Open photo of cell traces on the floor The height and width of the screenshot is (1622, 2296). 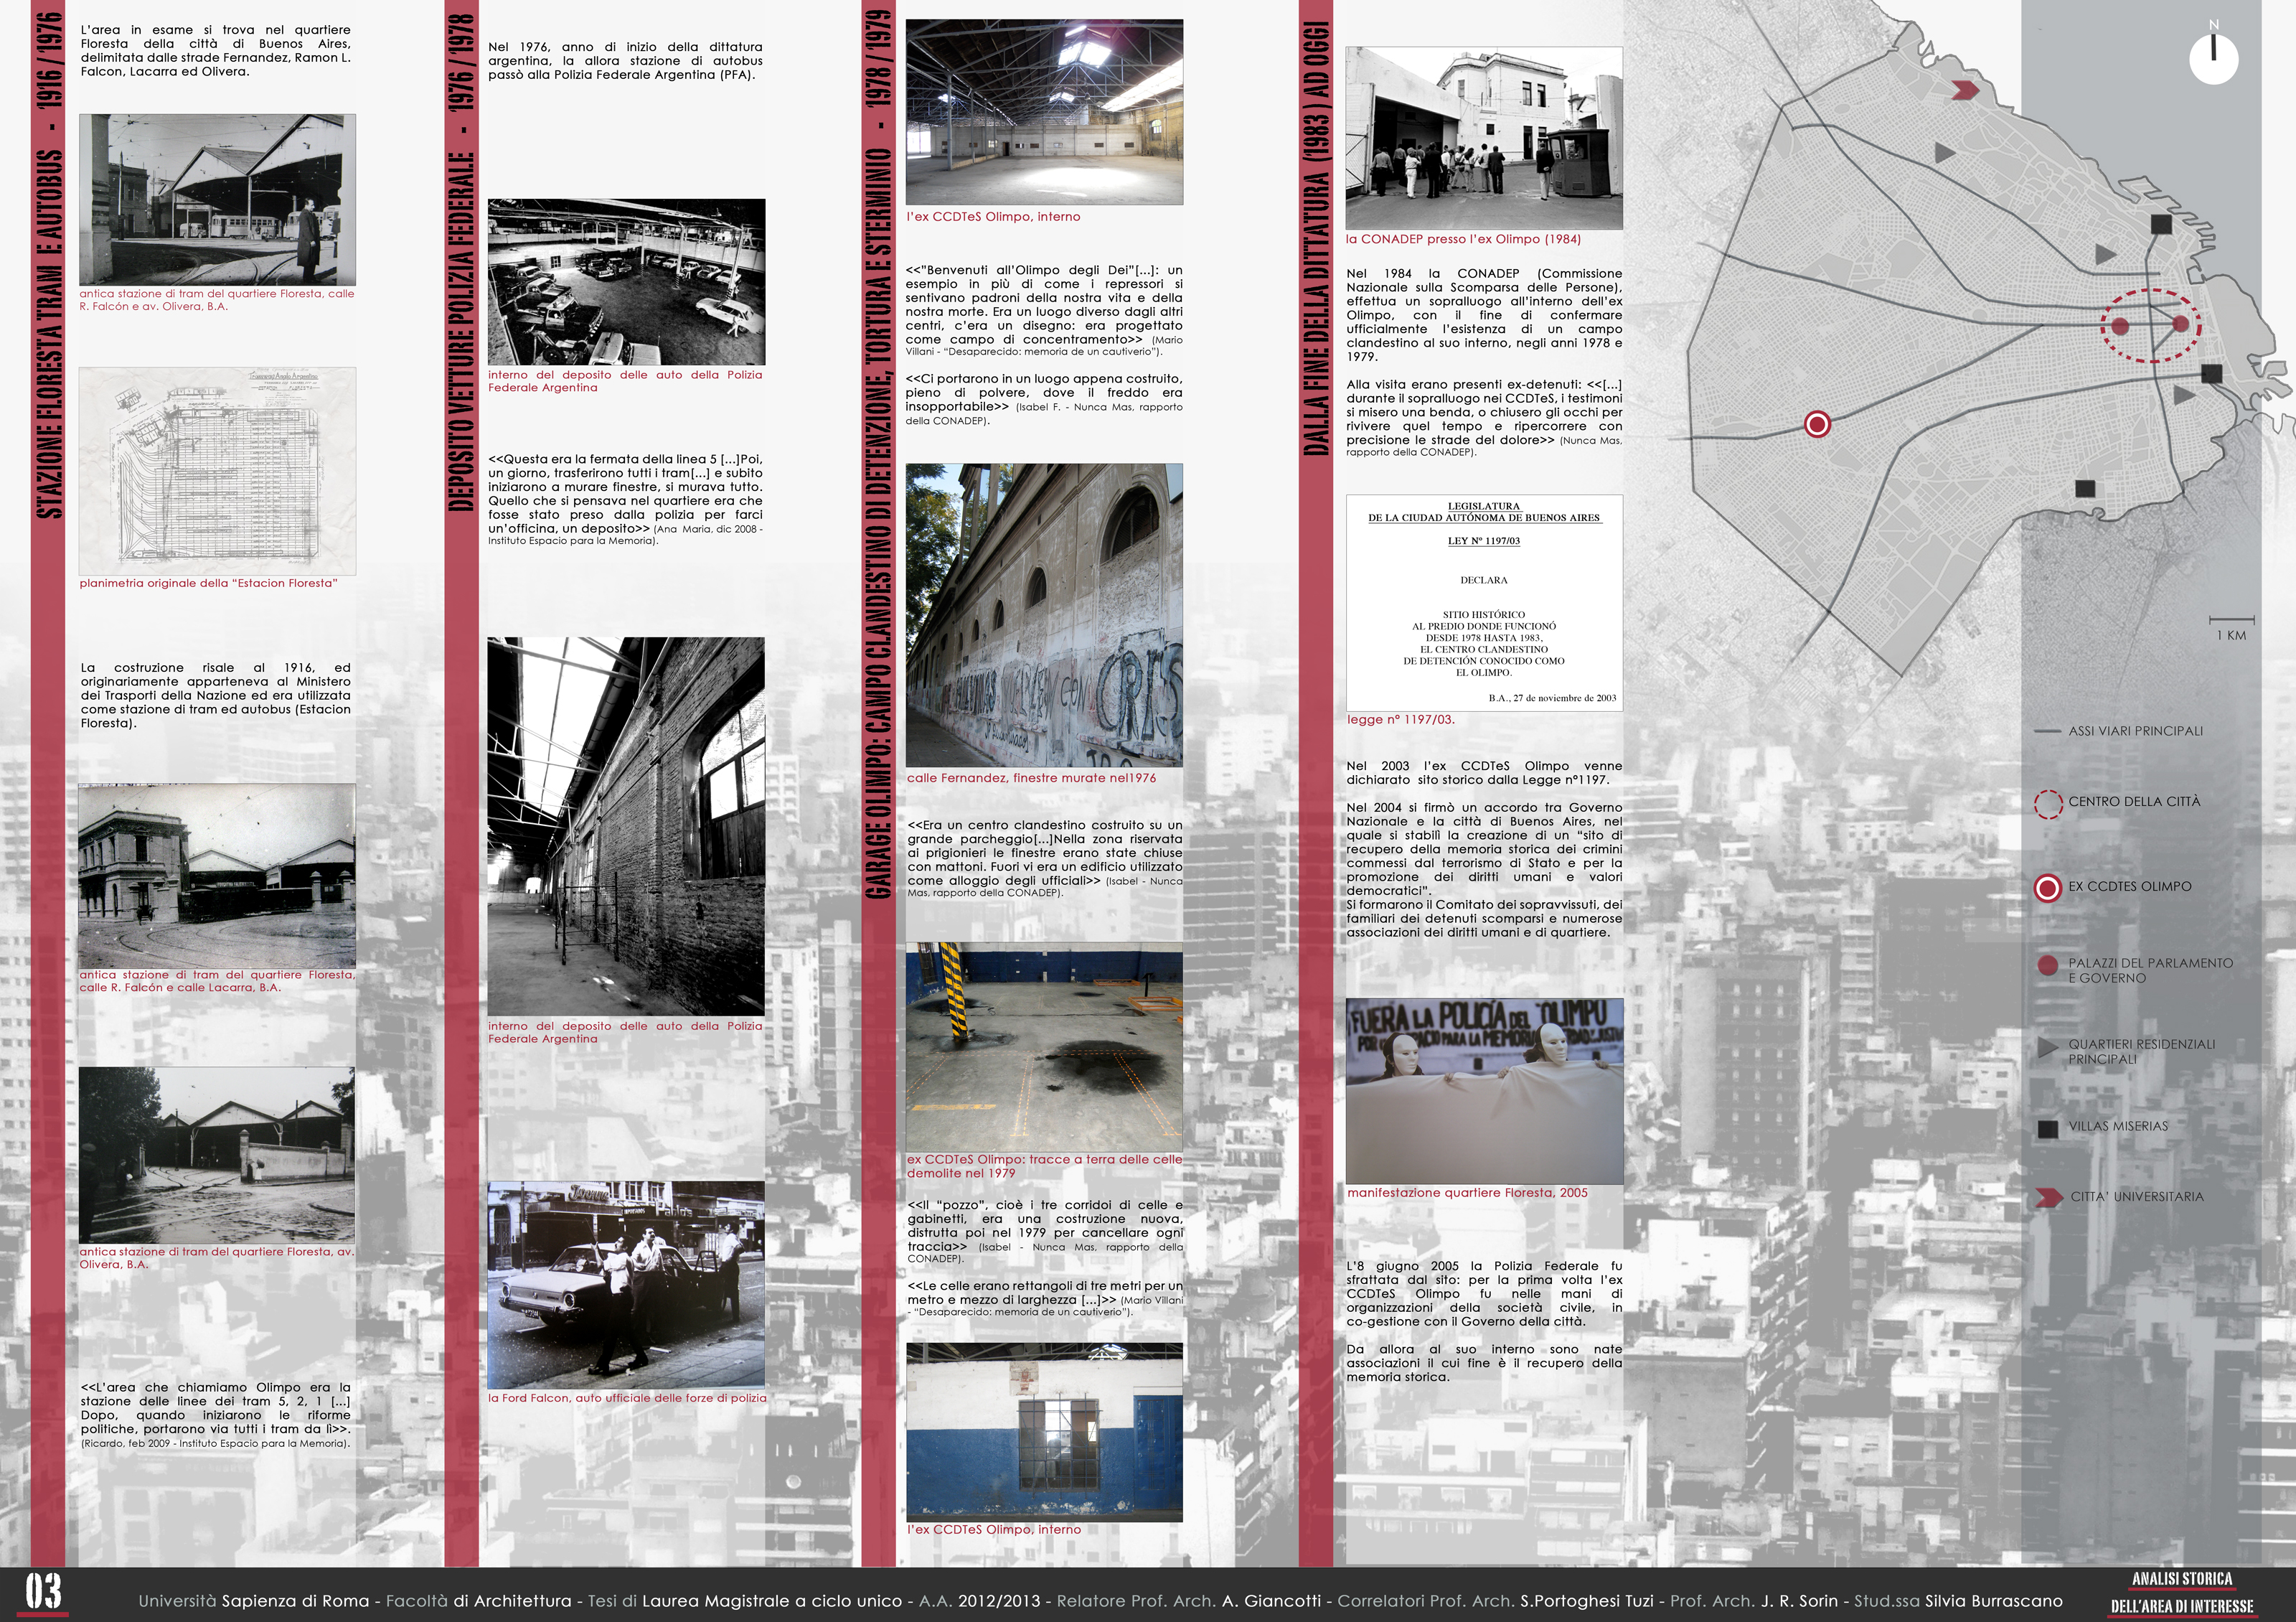click(1044, 1047)
